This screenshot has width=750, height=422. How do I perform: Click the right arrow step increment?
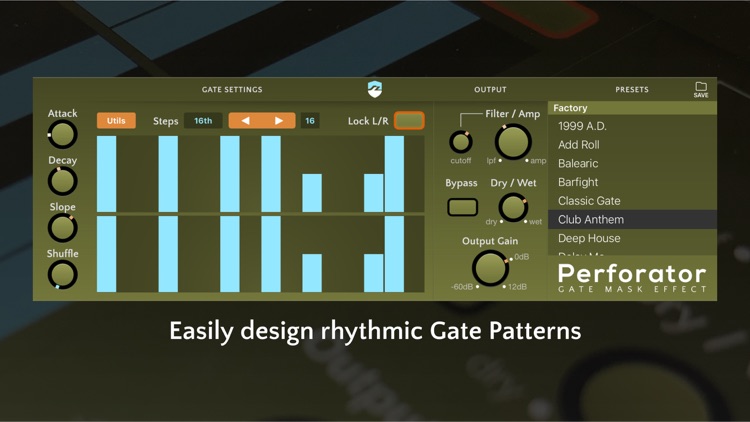[x=278, y=121]
